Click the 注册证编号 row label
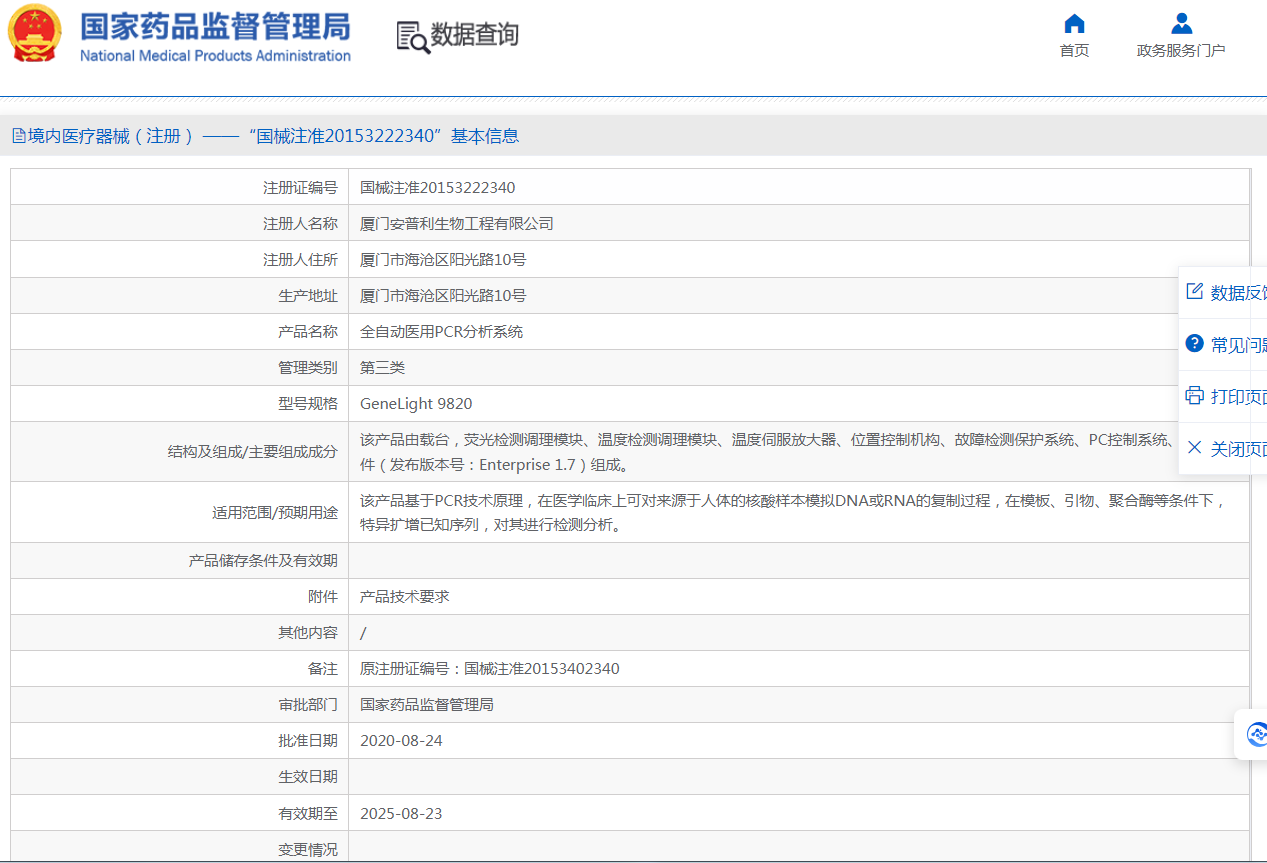This screenshot has height=863, width=1267. pyautogui.click(x=300, y=188)
